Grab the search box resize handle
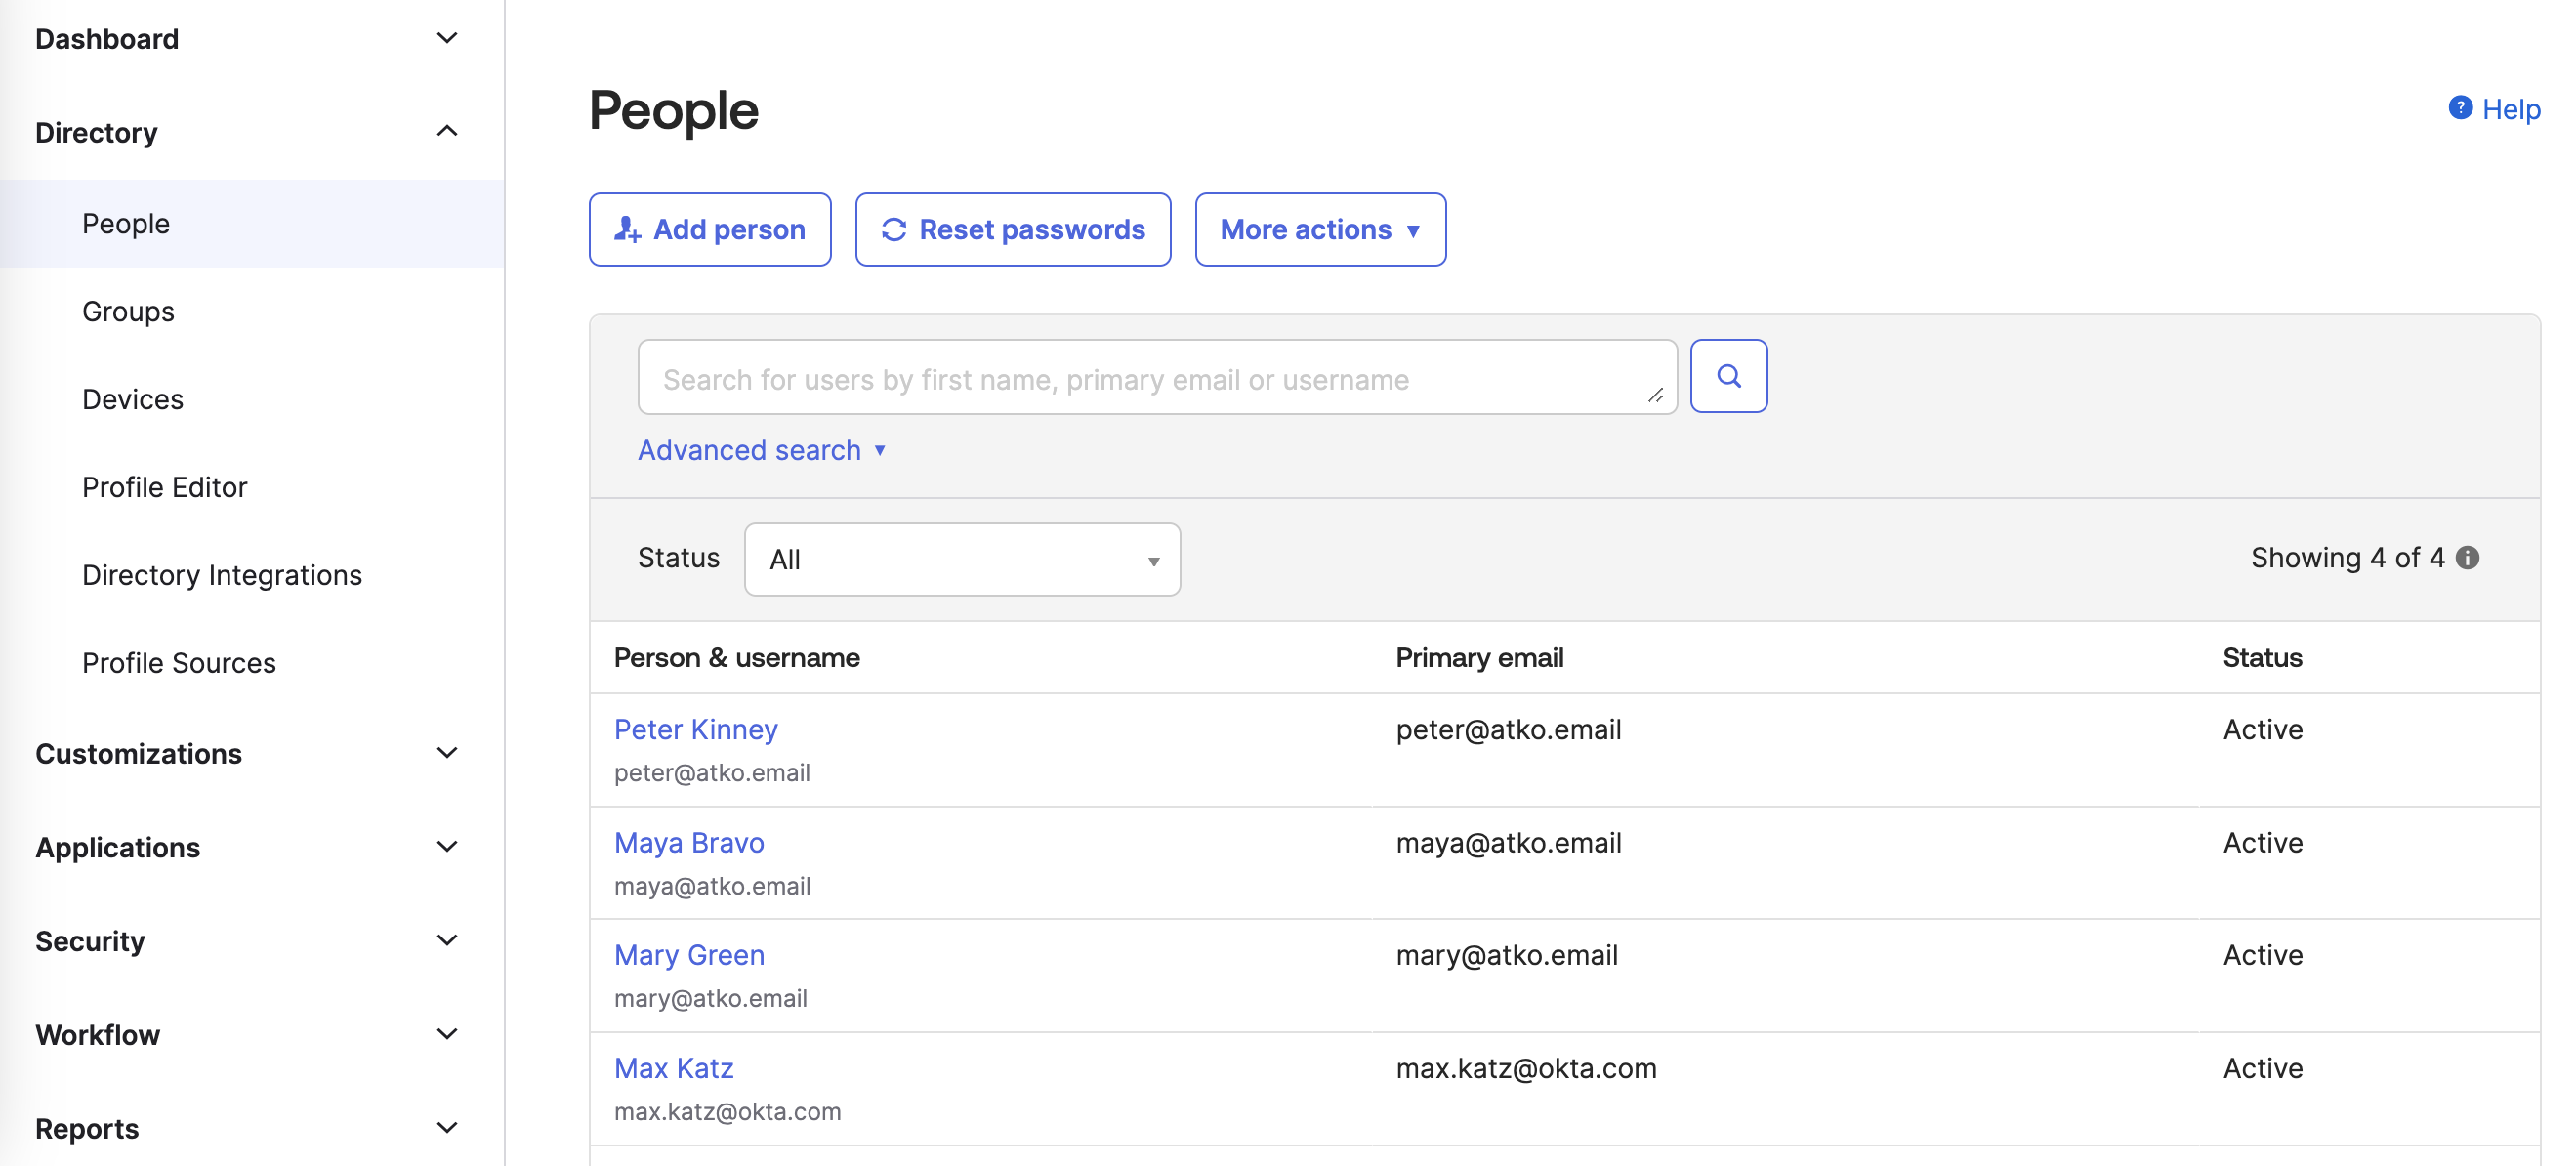Screen dimensions: 2576x1166 point(1655,396)
